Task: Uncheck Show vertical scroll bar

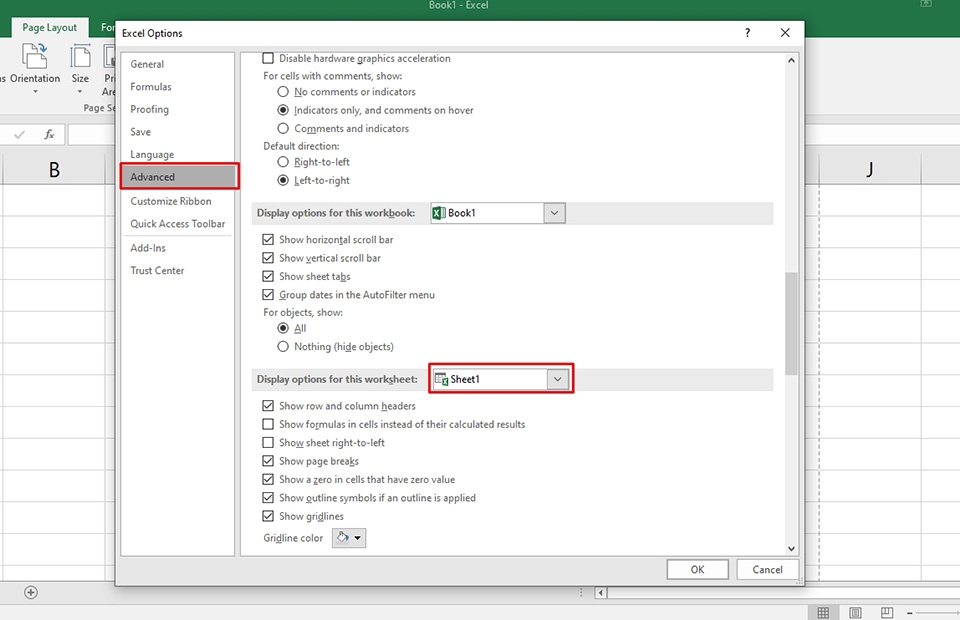Action: point(268,258)
